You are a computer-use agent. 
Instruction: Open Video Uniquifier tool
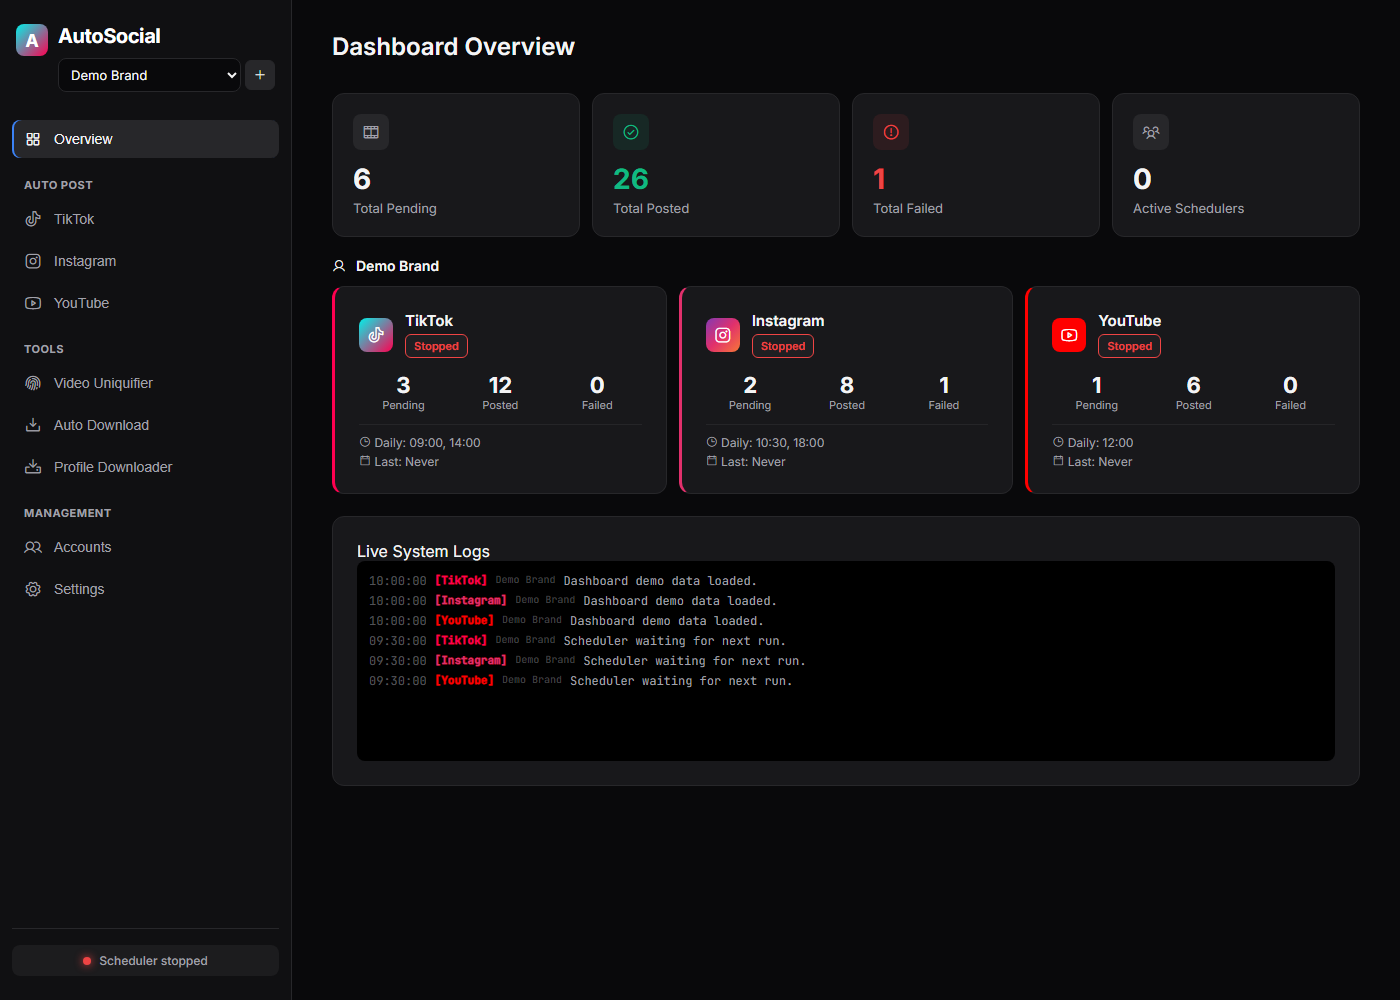[145, 383]
